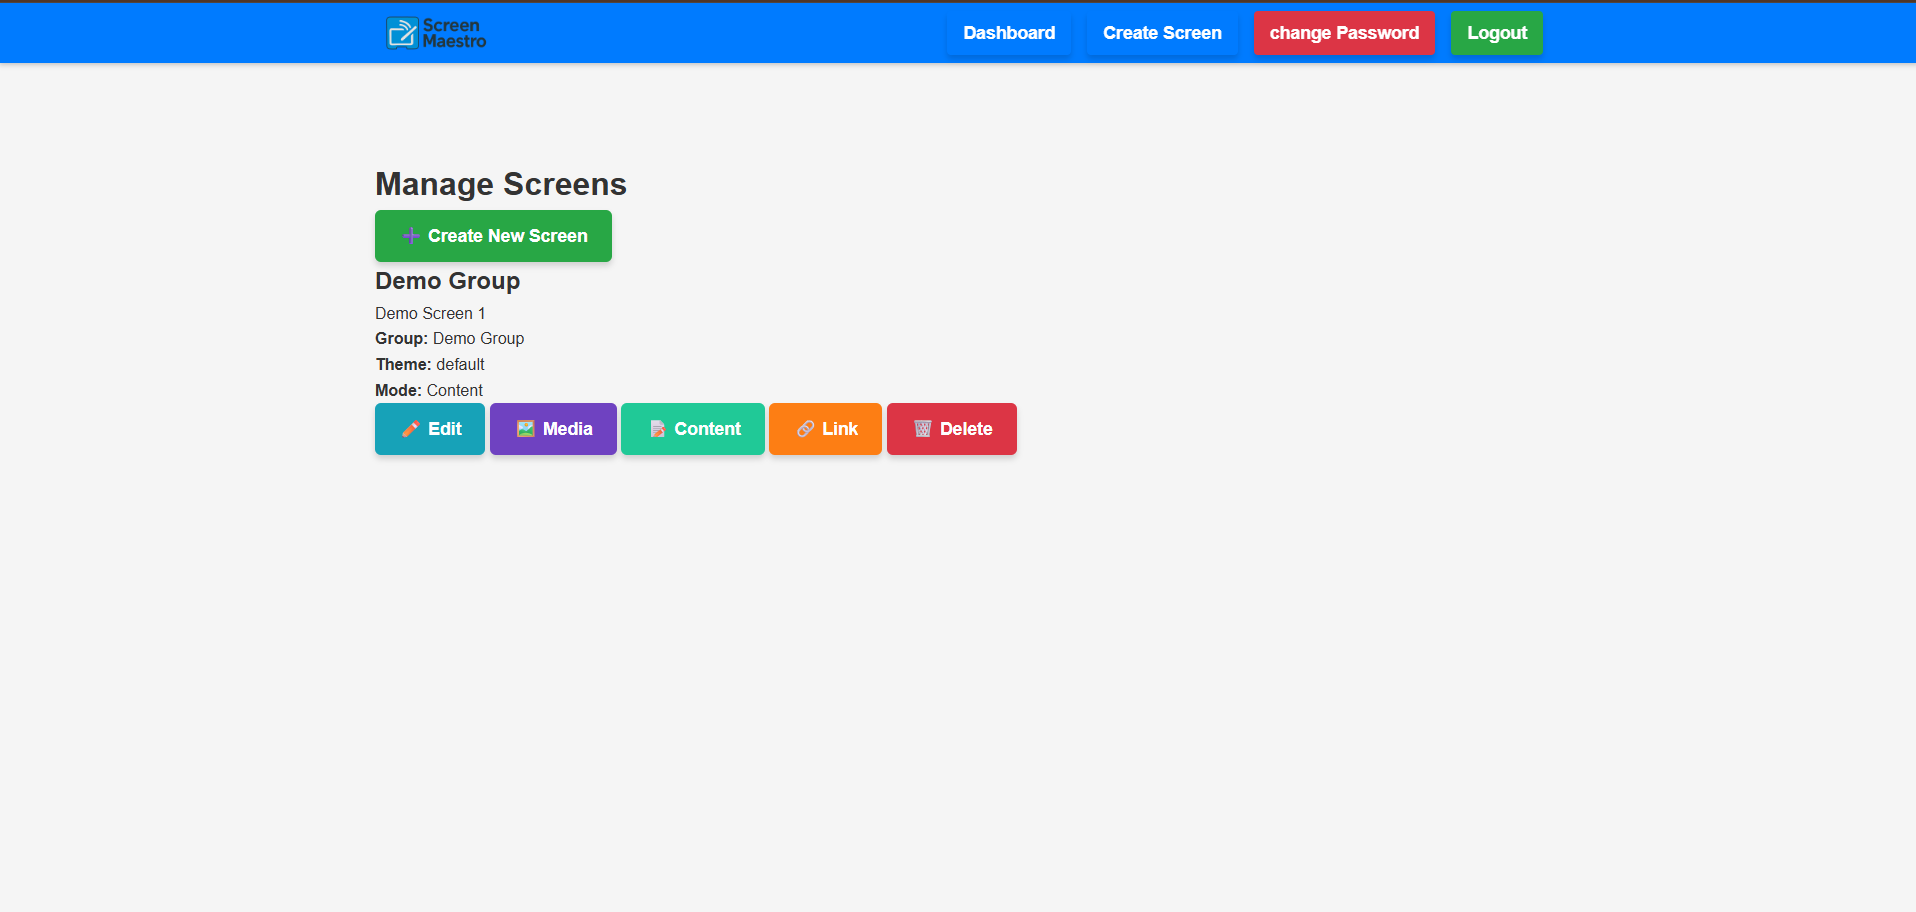The image size is (1916, 912).
Task: Click the trash bin icon on Delete
Action: [922, 429]
